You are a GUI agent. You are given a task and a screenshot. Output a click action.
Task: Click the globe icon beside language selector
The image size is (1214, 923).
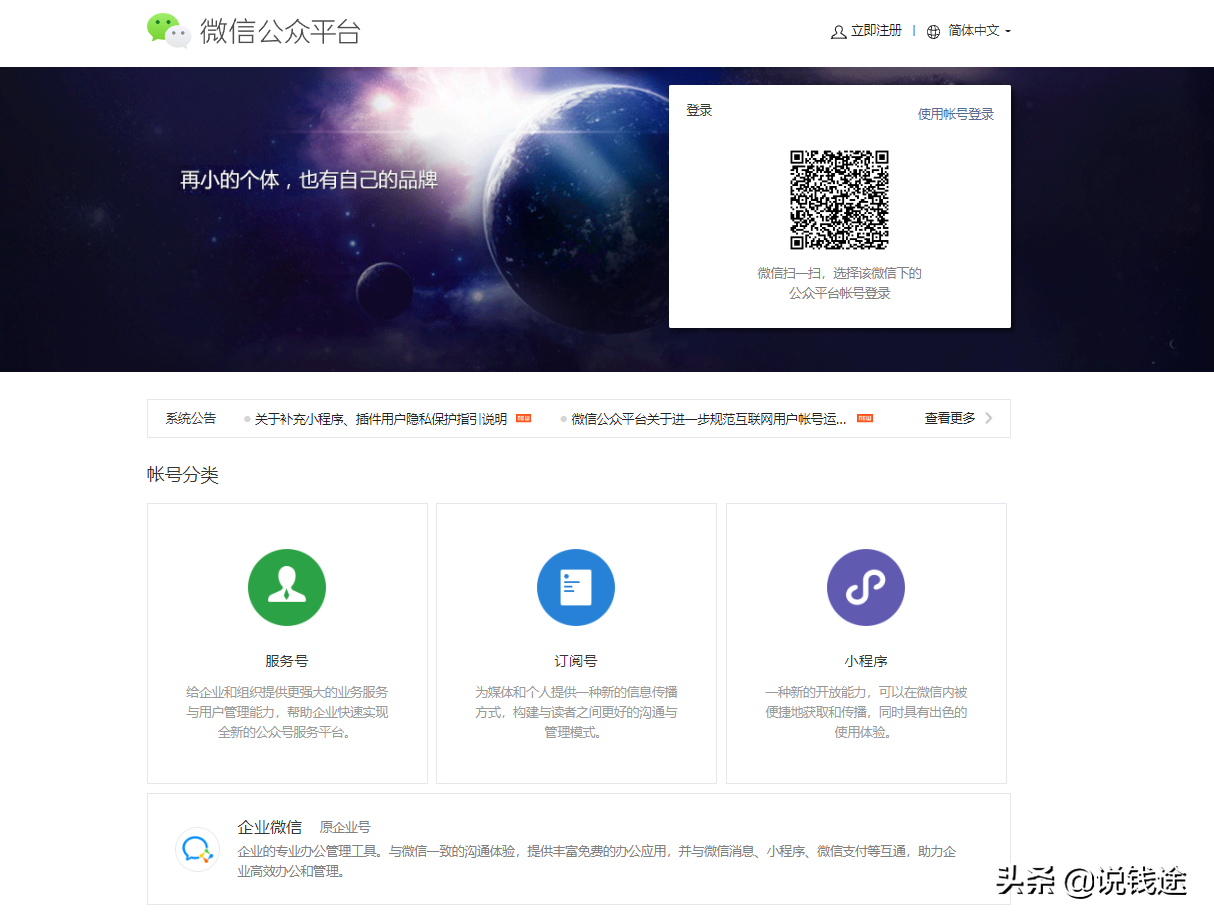pos(934,31)
